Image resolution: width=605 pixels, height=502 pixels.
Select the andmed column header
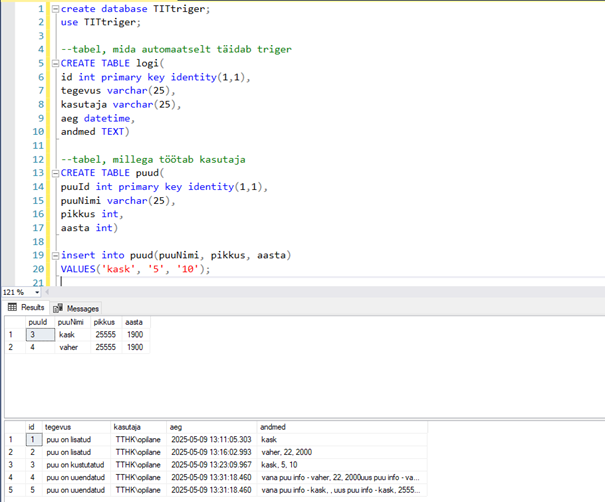[273, 426]
